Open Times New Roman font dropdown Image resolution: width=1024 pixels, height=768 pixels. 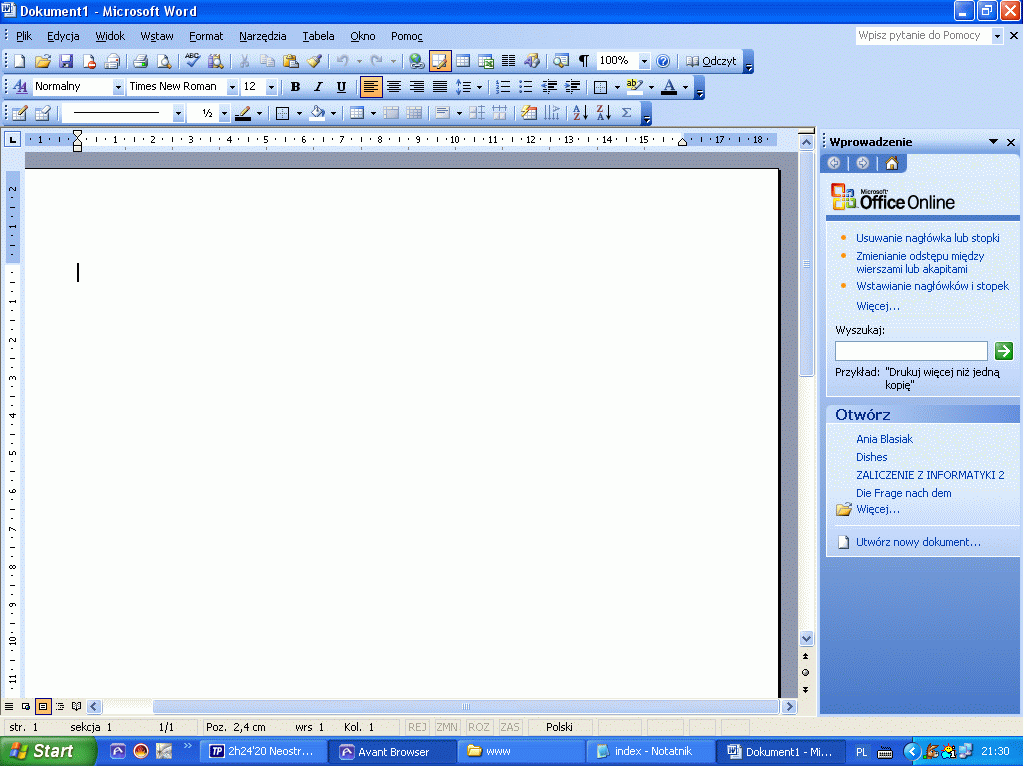pos(232,87)
